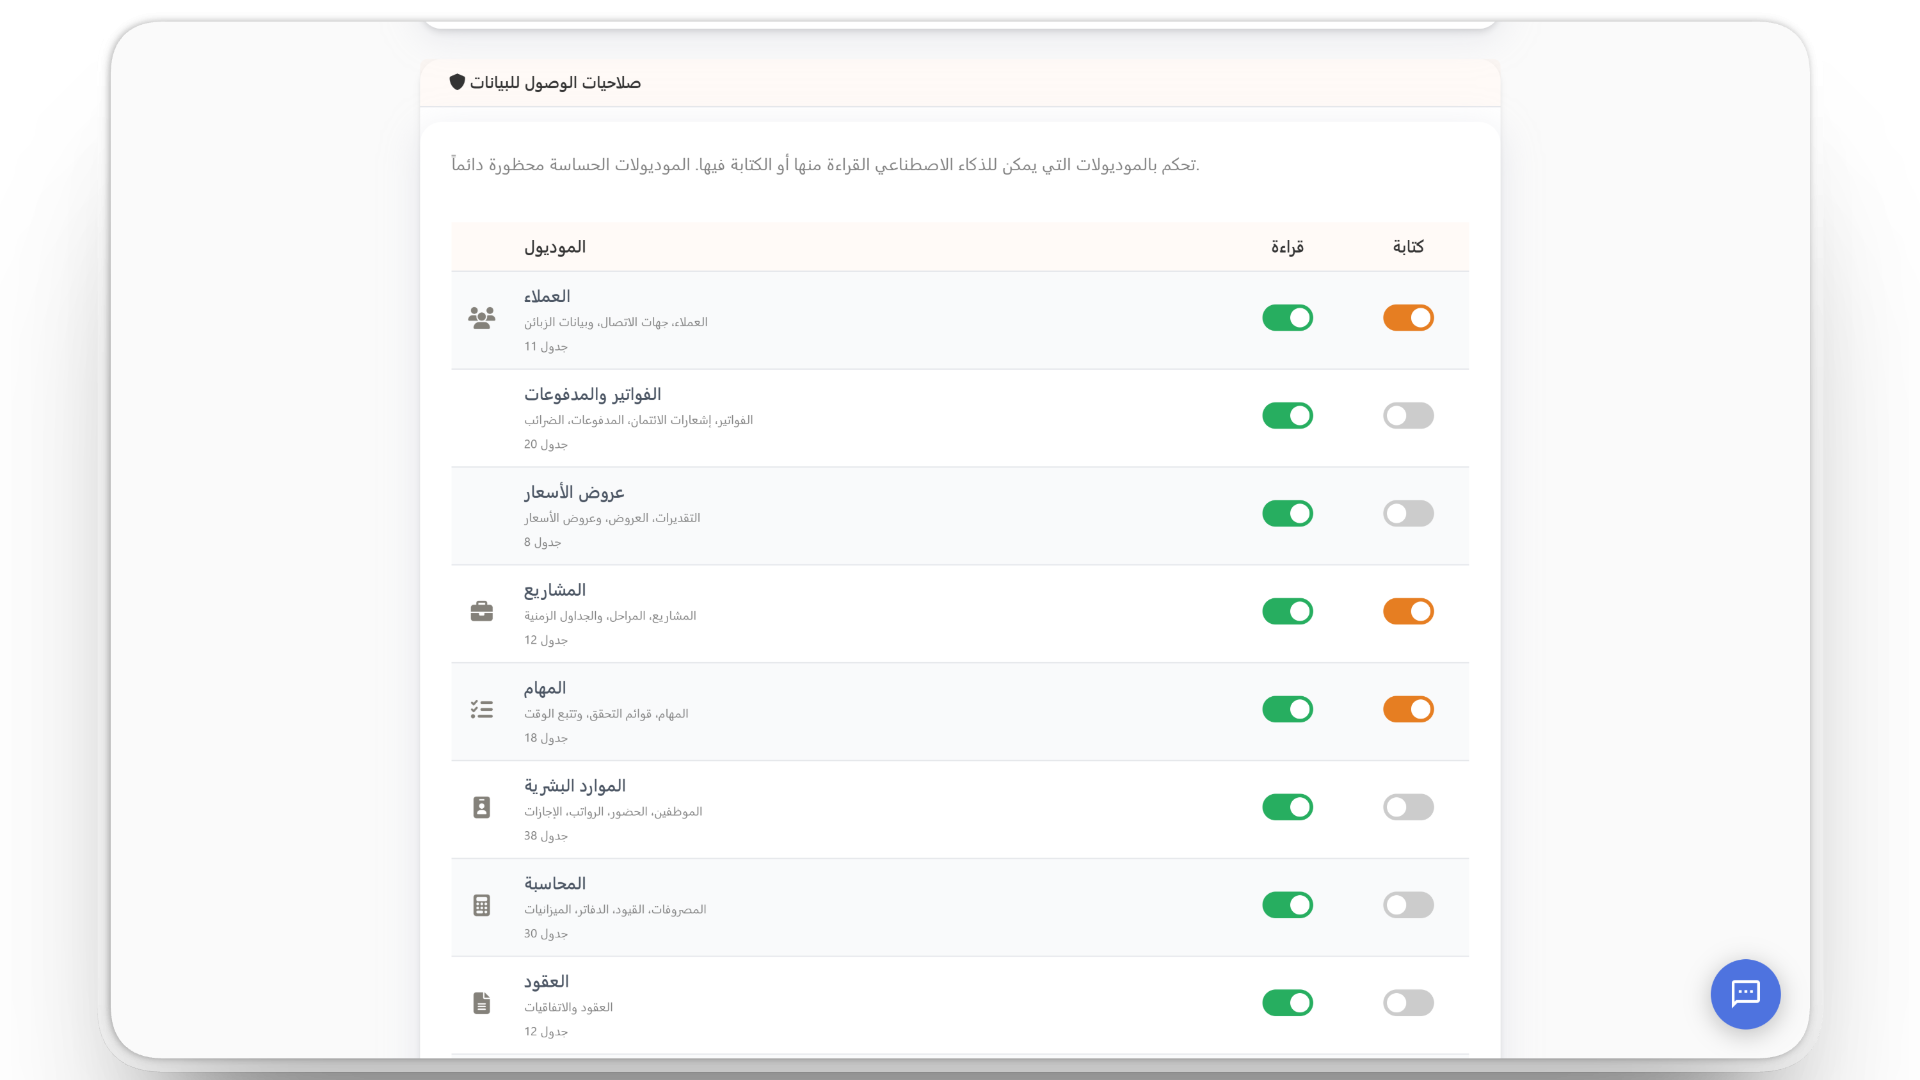Select the accounting (المحاسبة) calculator icon
The width and height of the screenshot is (1920, 1080).
[x=481, y=905]
